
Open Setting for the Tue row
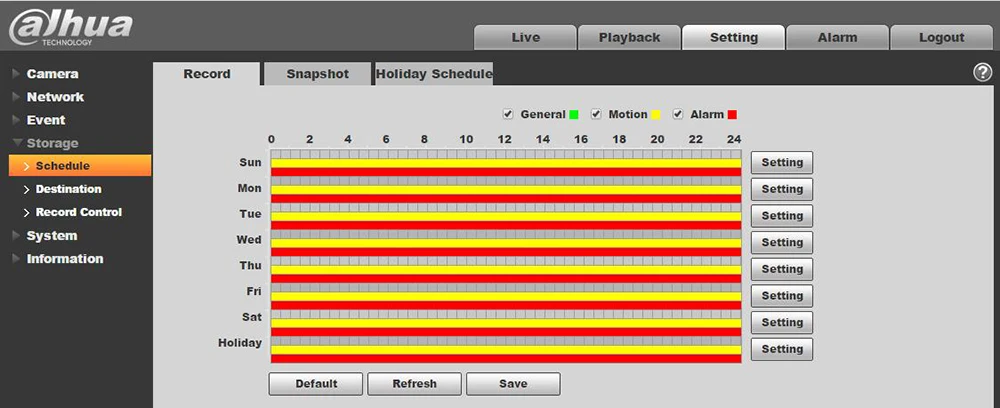click(782, 216)
